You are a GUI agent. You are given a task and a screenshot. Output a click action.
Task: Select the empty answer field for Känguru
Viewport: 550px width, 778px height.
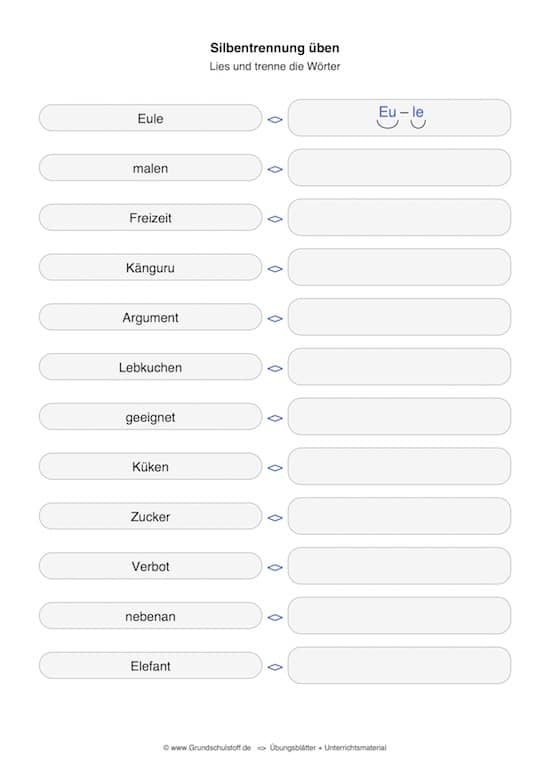point(399,267)
